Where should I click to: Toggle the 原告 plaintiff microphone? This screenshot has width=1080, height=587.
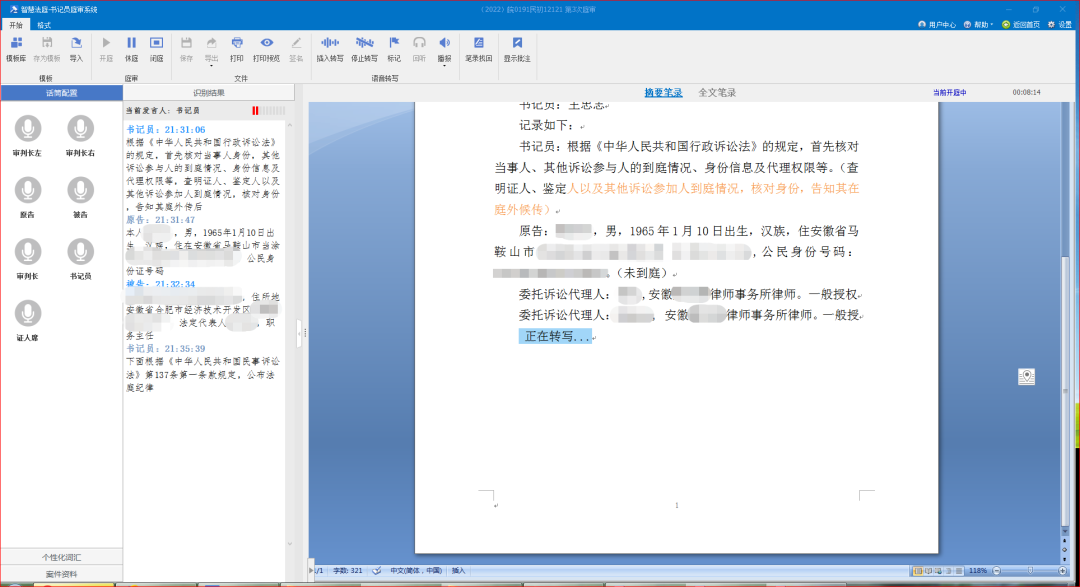28,189
